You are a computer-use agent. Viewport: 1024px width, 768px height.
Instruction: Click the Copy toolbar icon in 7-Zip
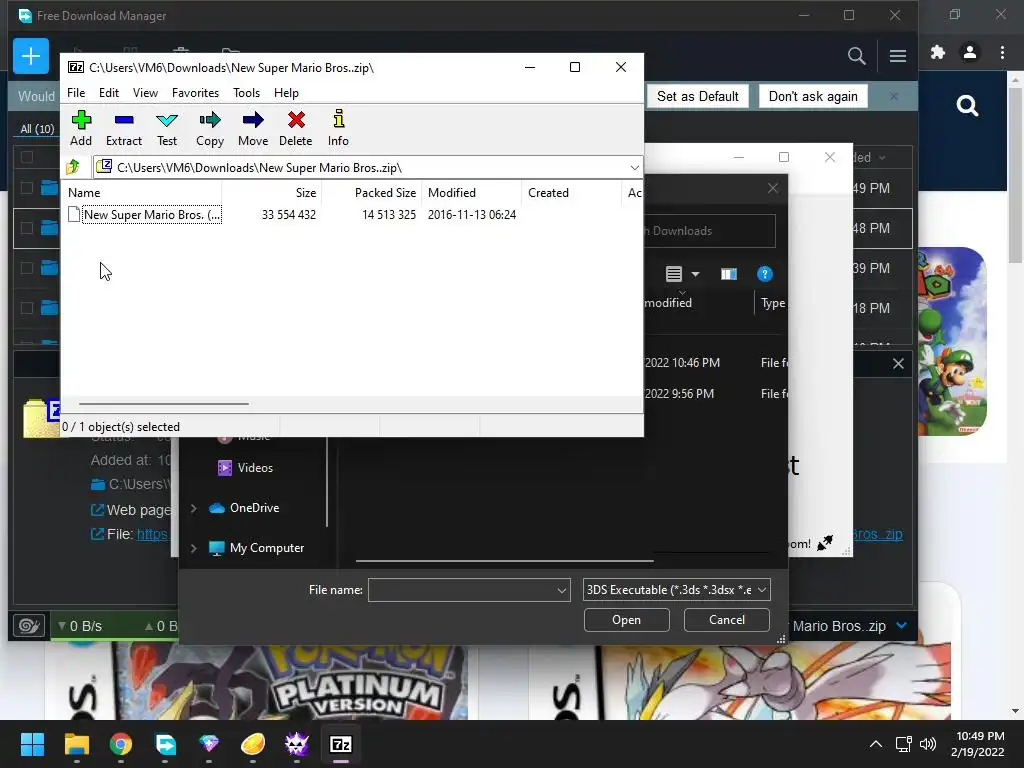[x=210, y=128]
